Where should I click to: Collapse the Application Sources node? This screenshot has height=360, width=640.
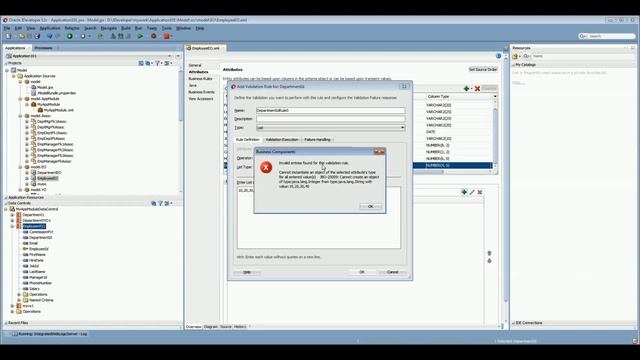[13, 76]
